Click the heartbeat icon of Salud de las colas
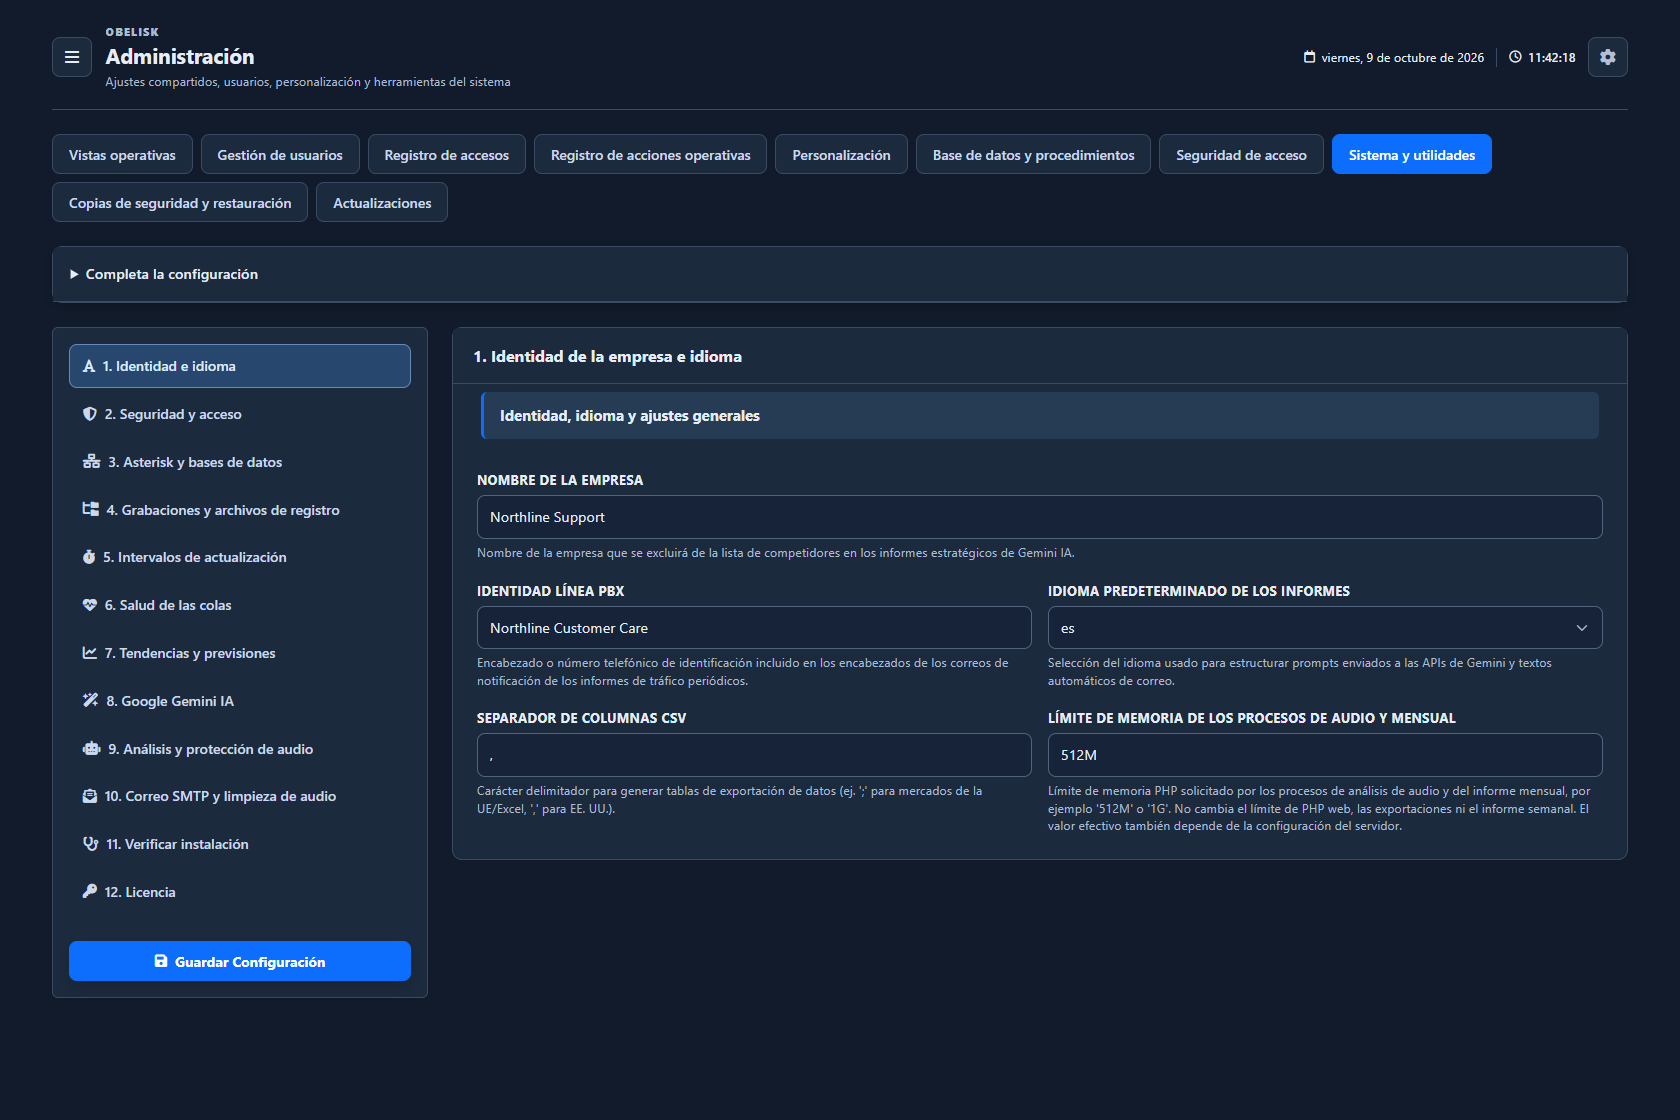Image resolution: width=1680 pixels, height=1120 pixels. click(x=90, y=605)
